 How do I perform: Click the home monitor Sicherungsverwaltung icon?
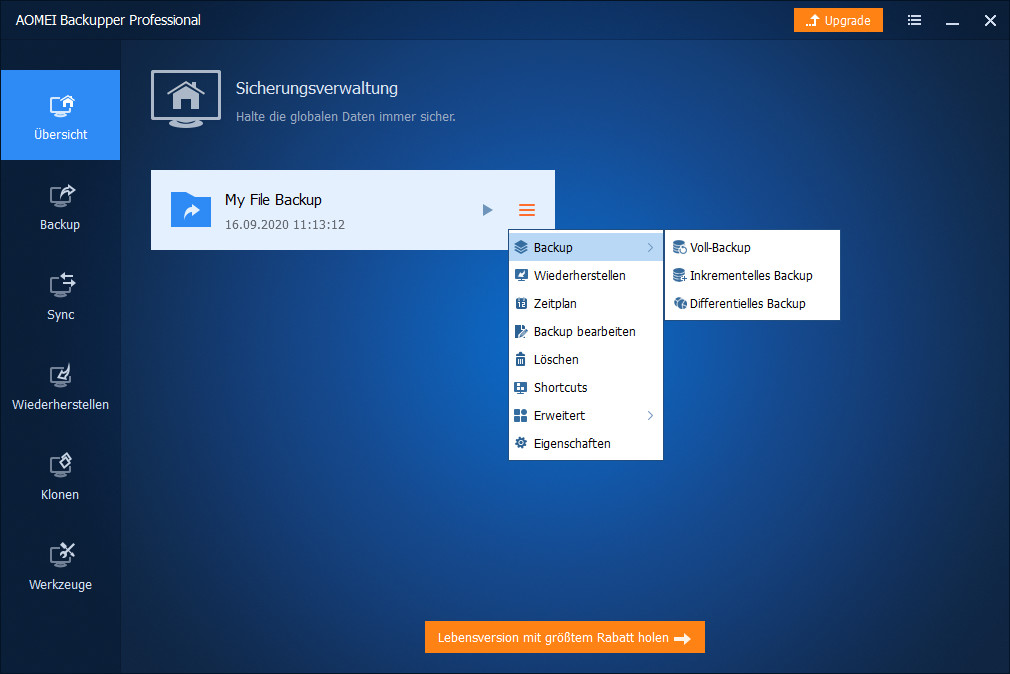186,99
